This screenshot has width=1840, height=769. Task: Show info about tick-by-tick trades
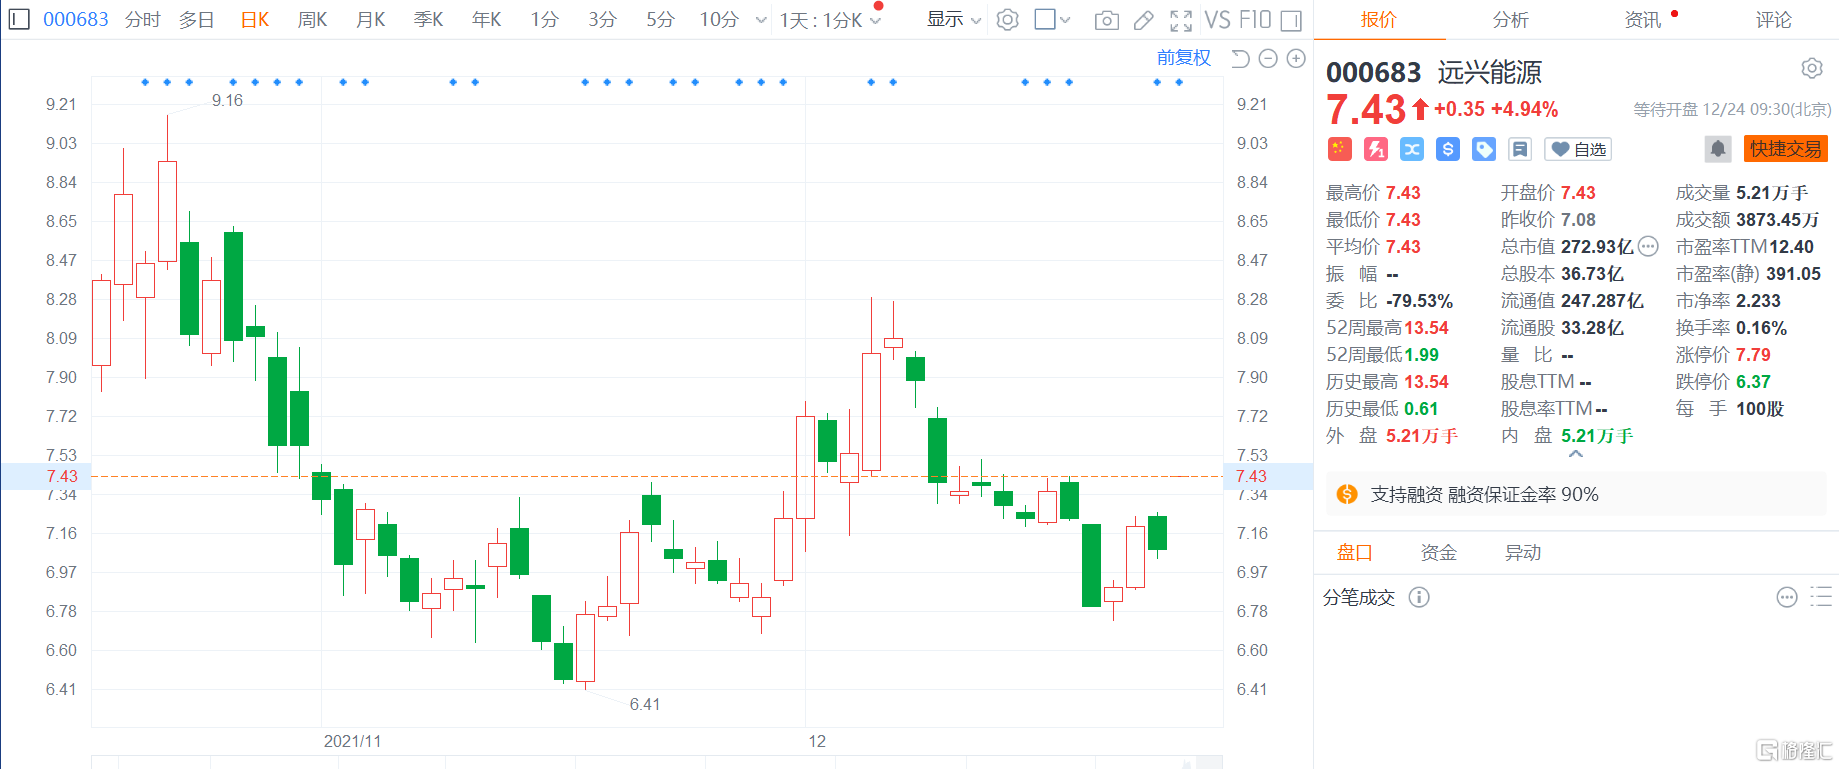point(1419,597)
